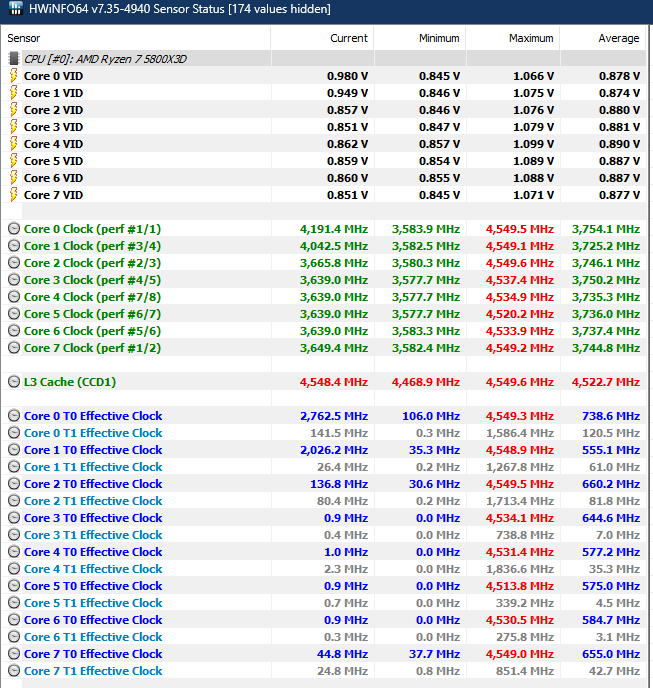
Task: Click the clock icon for Core 6 Clock (perf #5/6)
Action: 14,331
